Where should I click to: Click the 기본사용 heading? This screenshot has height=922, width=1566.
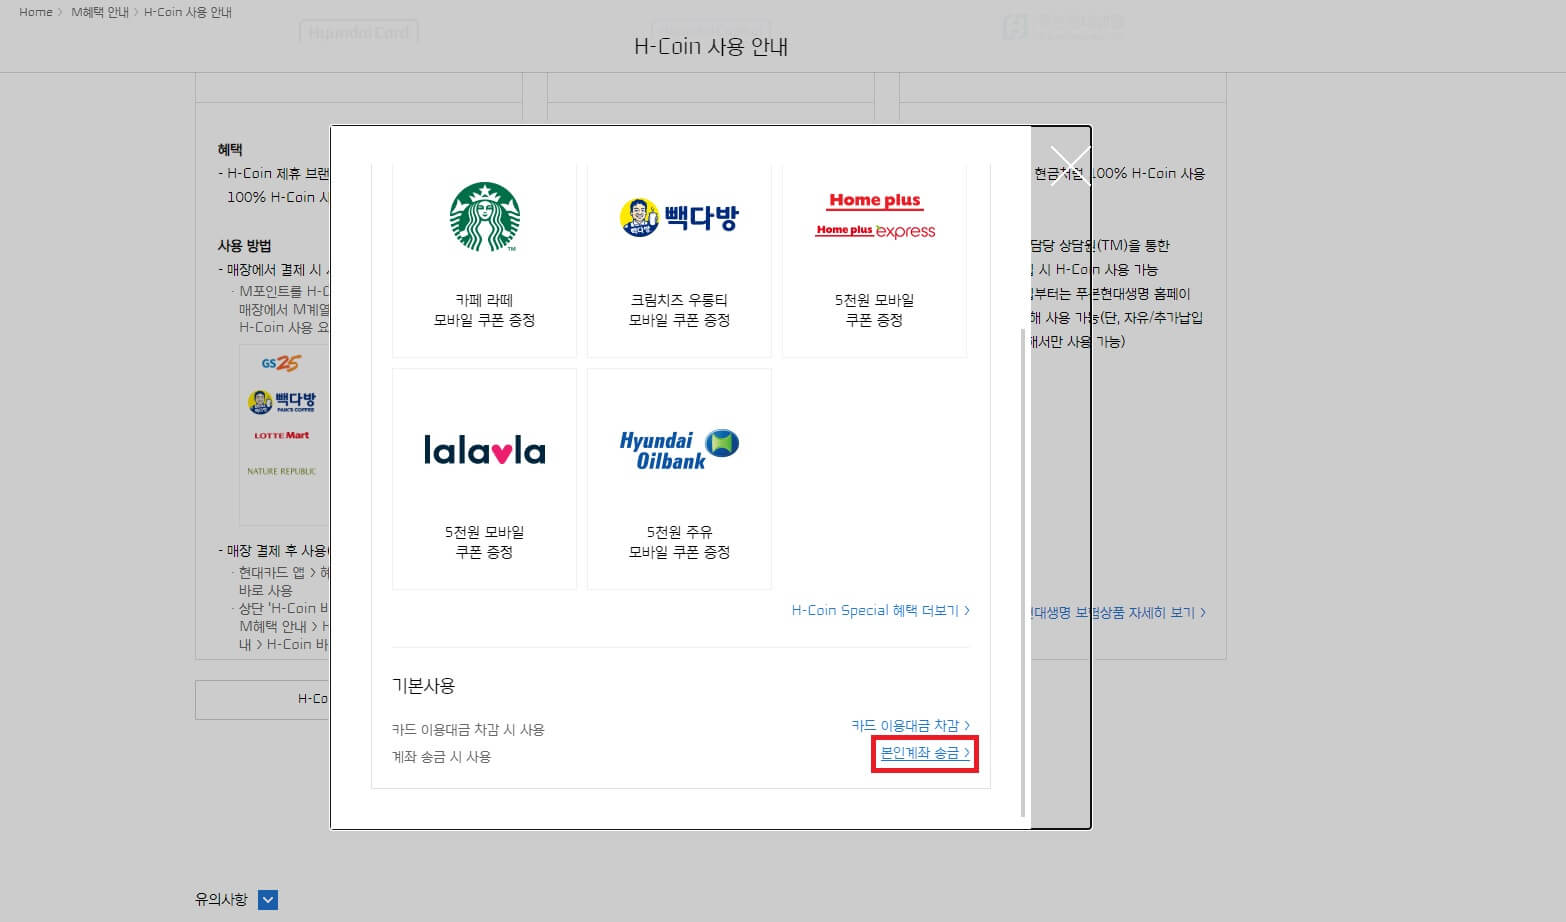(x=424, y=686)
